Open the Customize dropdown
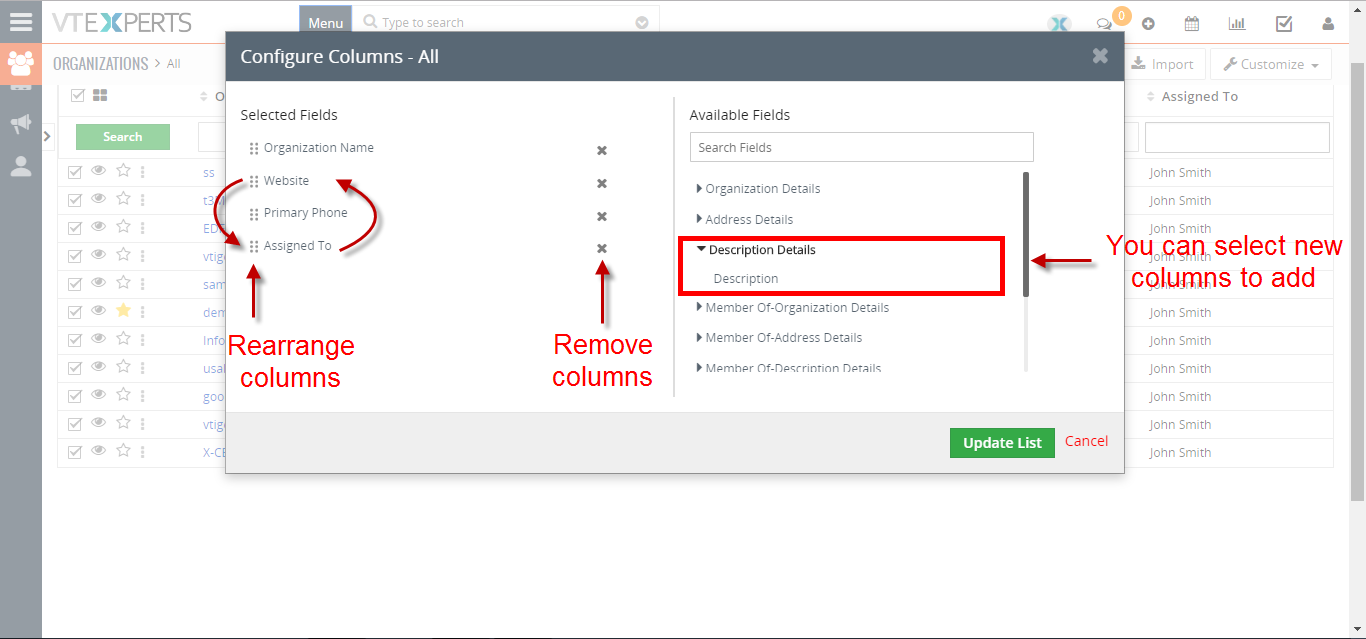 (x=1271, y=64)
